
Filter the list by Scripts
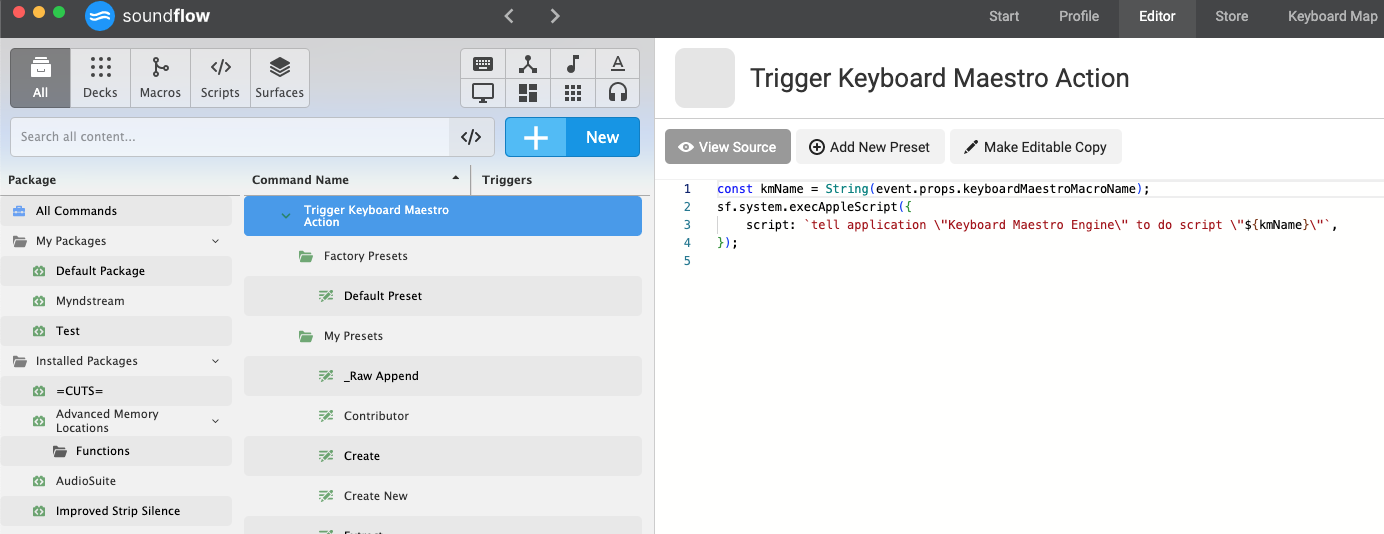(x=220, y=78)
